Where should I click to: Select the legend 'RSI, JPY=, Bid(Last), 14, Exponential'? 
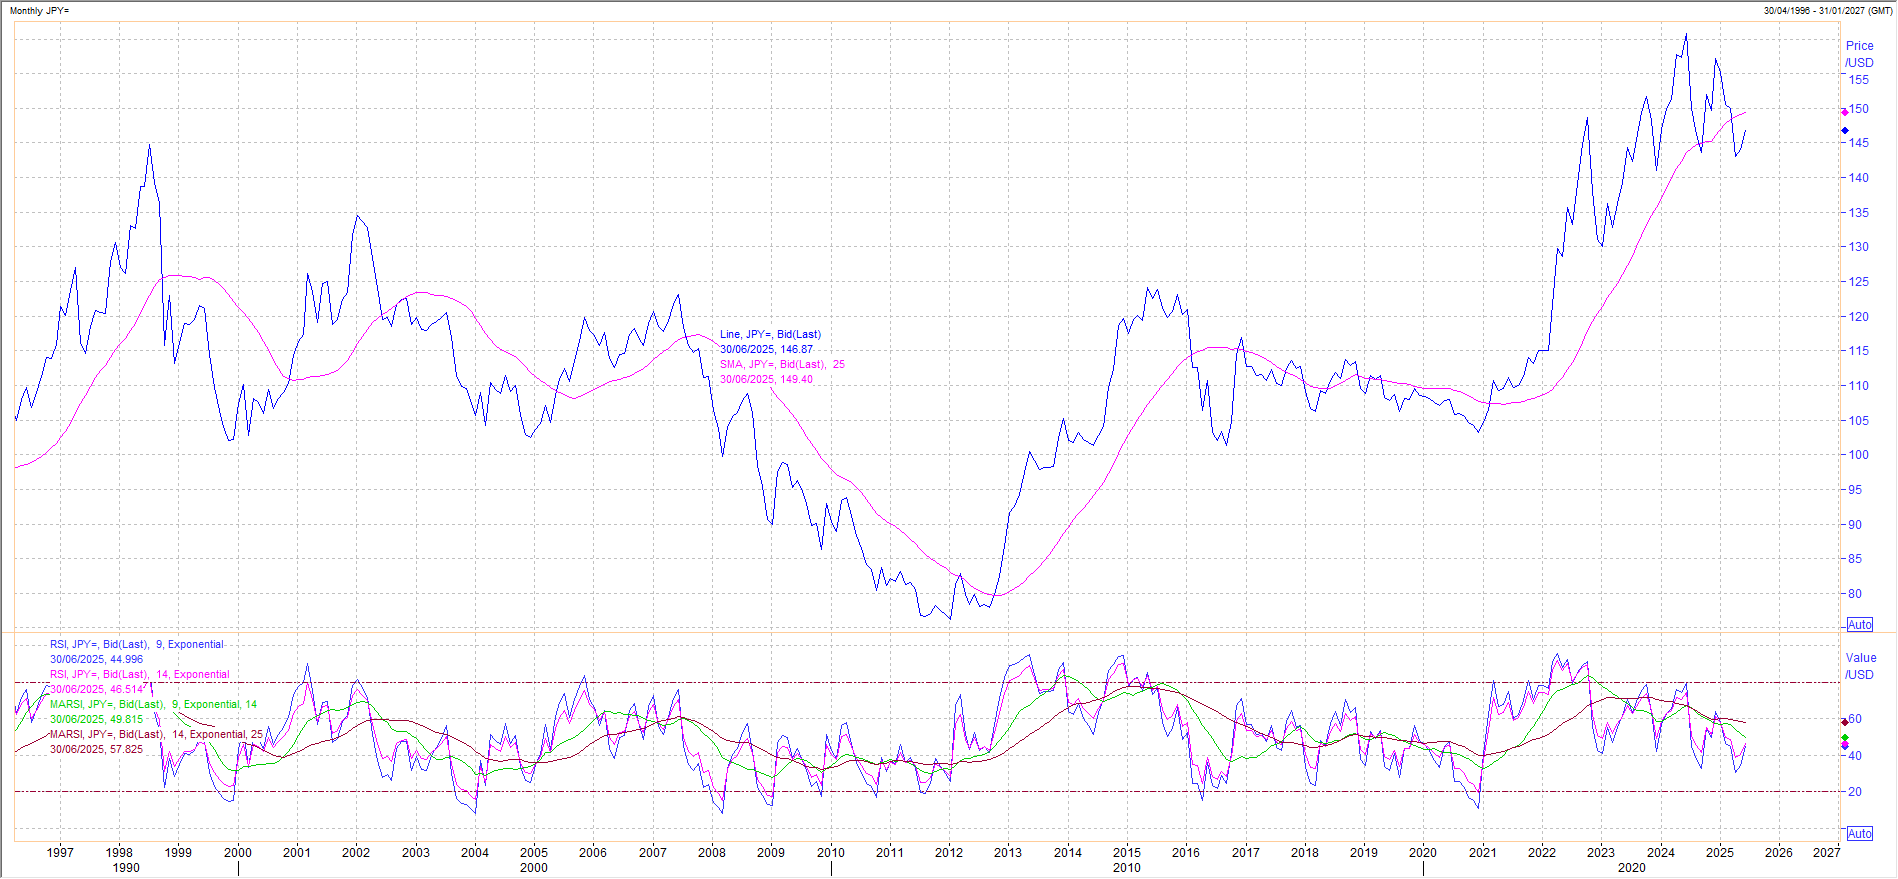click(x=140, y=675)
